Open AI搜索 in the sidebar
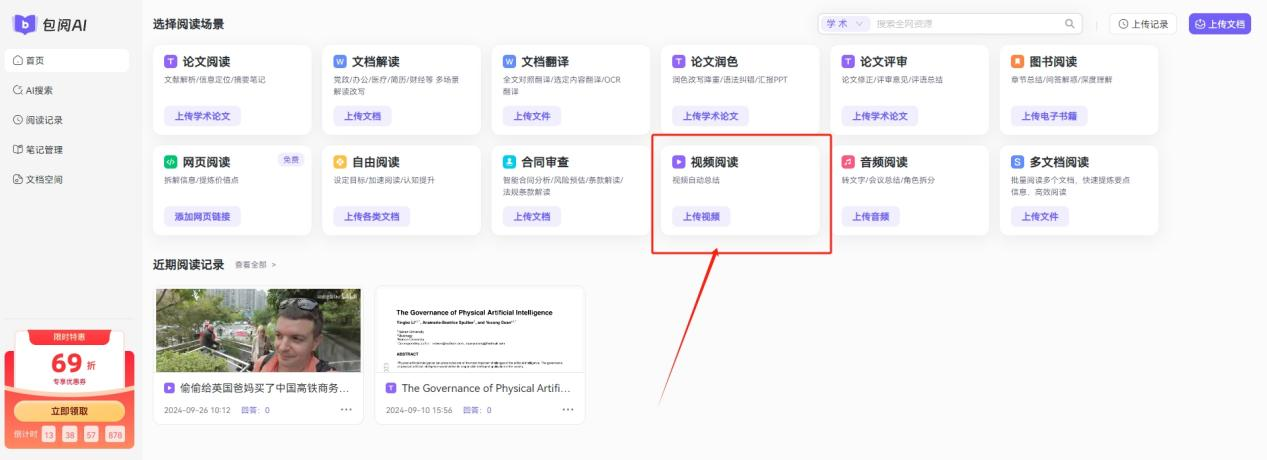1267x460 pixels. 66,90
